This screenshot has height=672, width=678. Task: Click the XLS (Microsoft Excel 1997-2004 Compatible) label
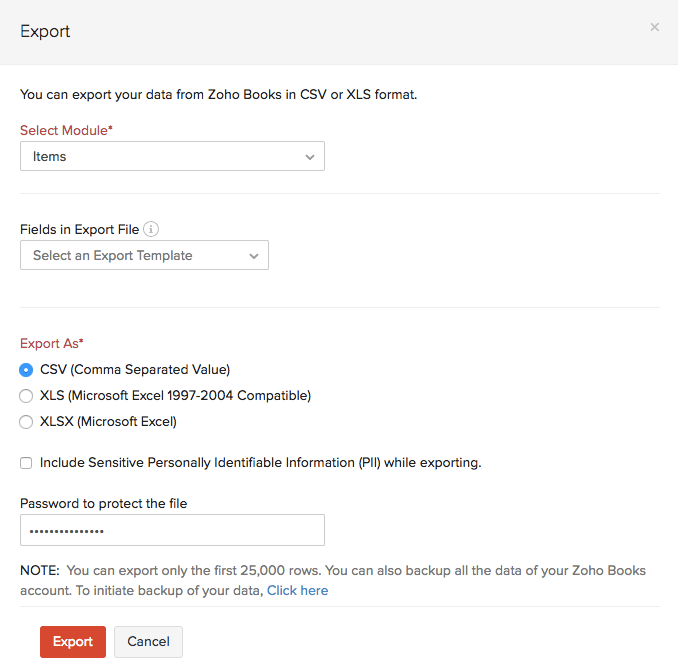[x=175, y=395]
